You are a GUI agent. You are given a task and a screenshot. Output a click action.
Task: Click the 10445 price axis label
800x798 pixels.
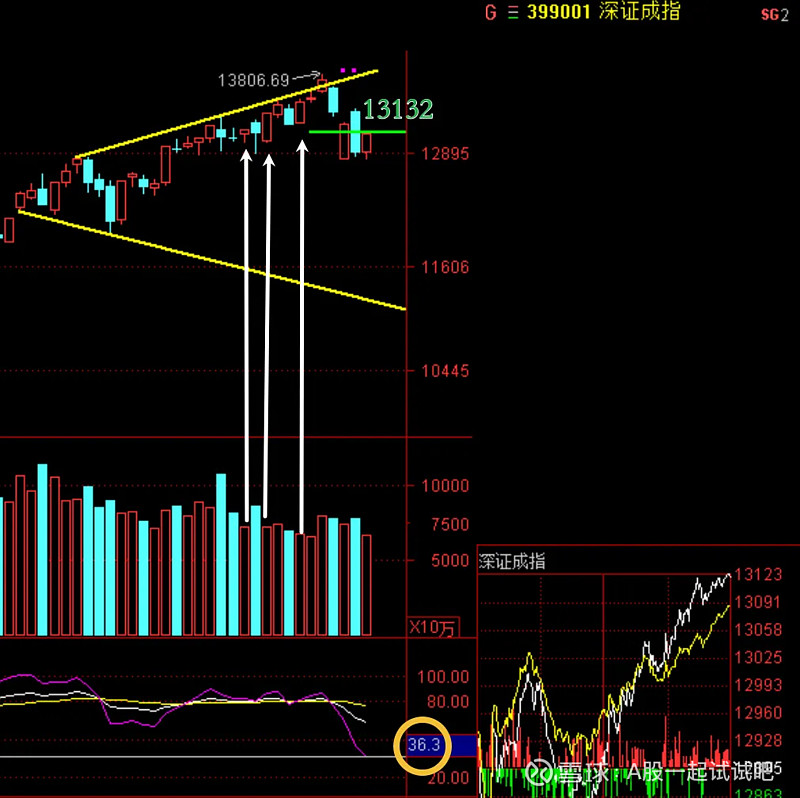pyautogui.click(x=445, y=371)
